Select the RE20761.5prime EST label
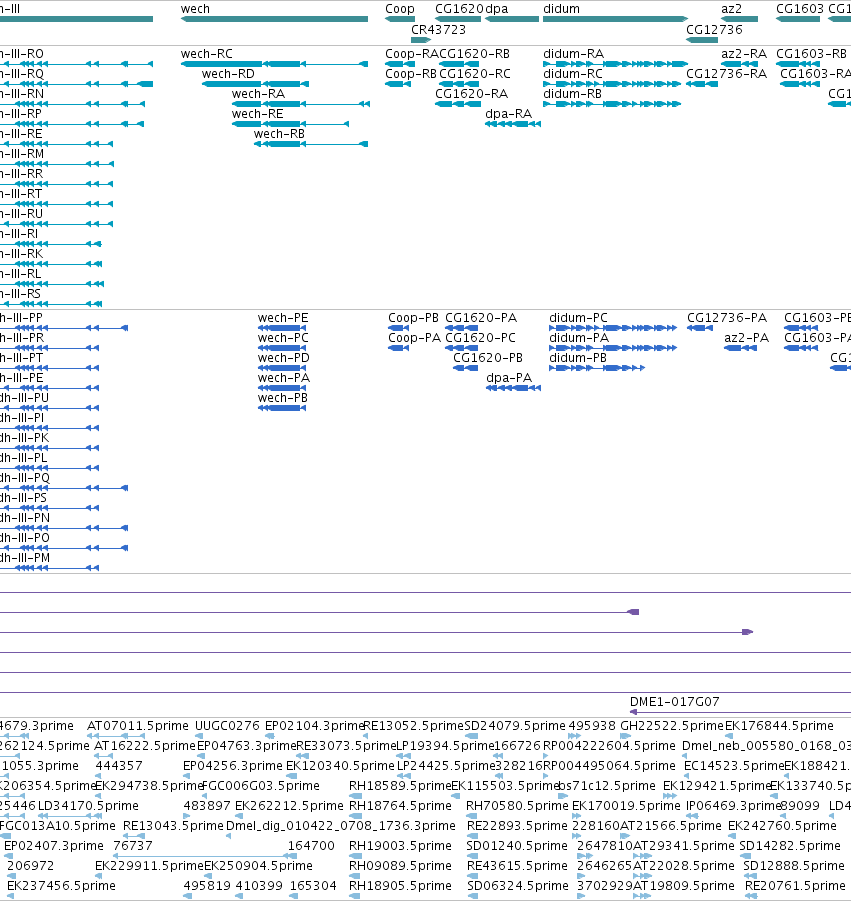The height and width of the screenshot is (901, 851). tap(795, 885)
